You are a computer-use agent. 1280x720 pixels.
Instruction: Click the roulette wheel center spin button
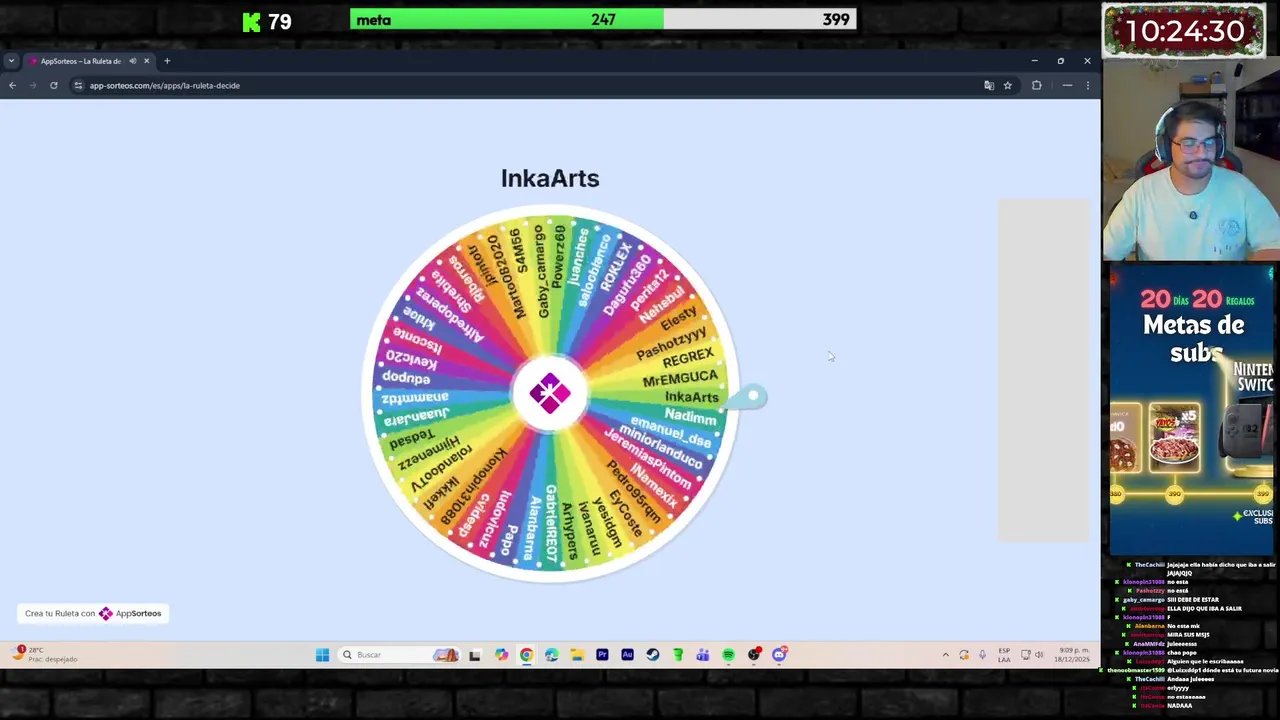(x=550, y=393)
